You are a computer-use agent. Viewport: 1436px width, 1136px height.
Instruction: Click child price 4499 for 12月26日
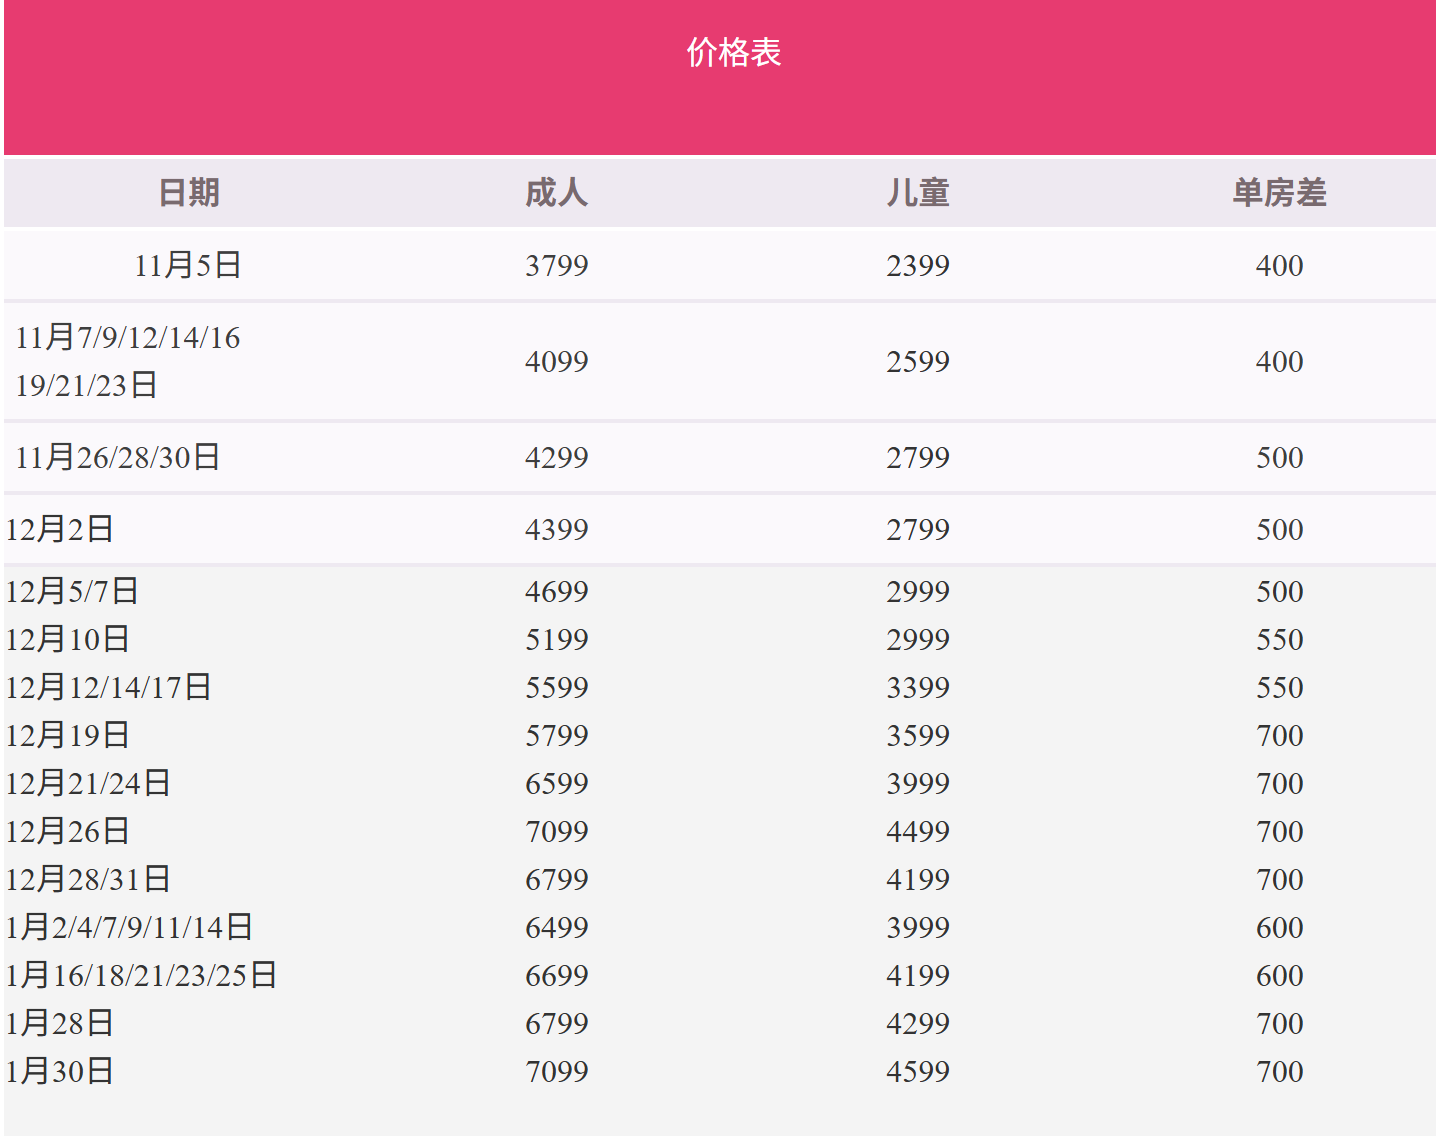click(917, 831)
